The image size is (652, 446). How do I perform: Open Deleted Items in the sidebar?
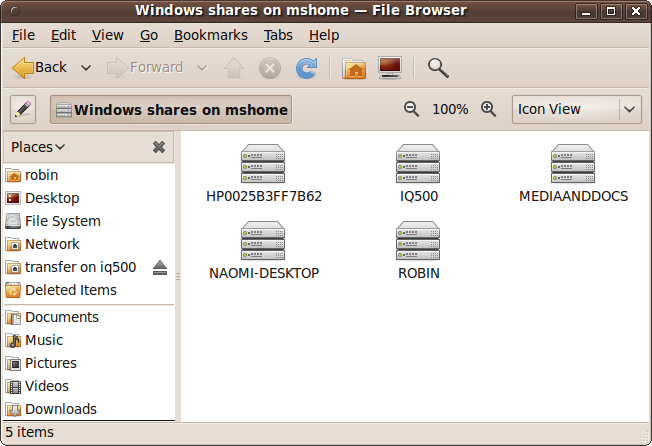(89, 290)
